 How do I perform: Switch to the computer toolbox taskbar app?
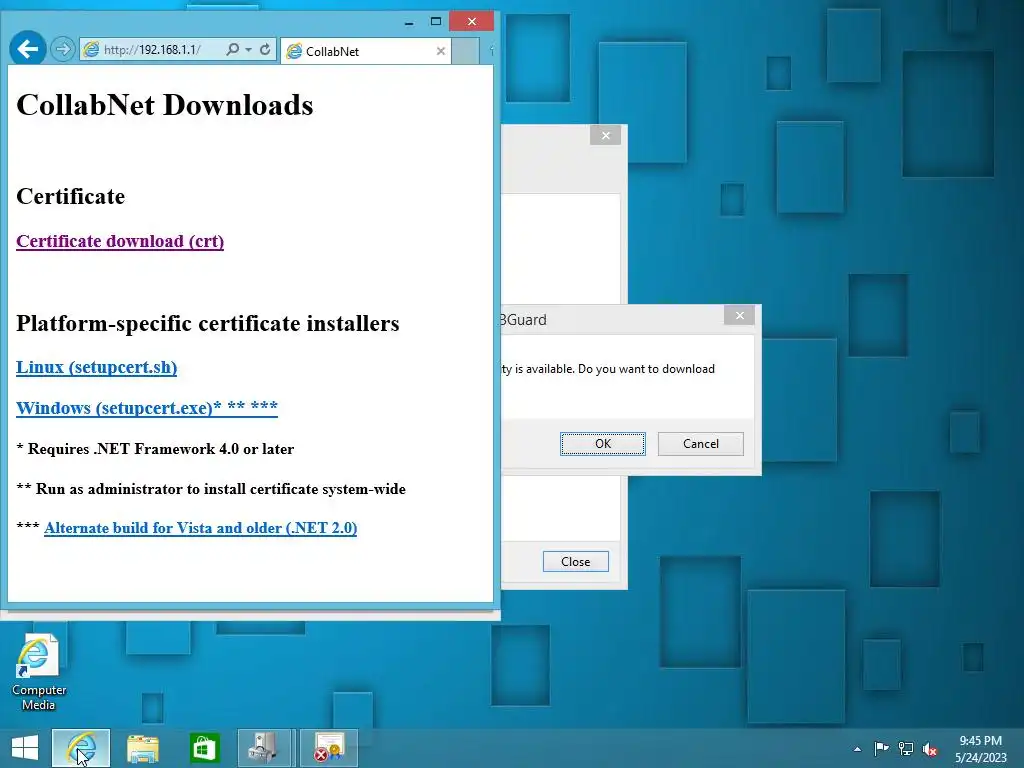(266, 748)
